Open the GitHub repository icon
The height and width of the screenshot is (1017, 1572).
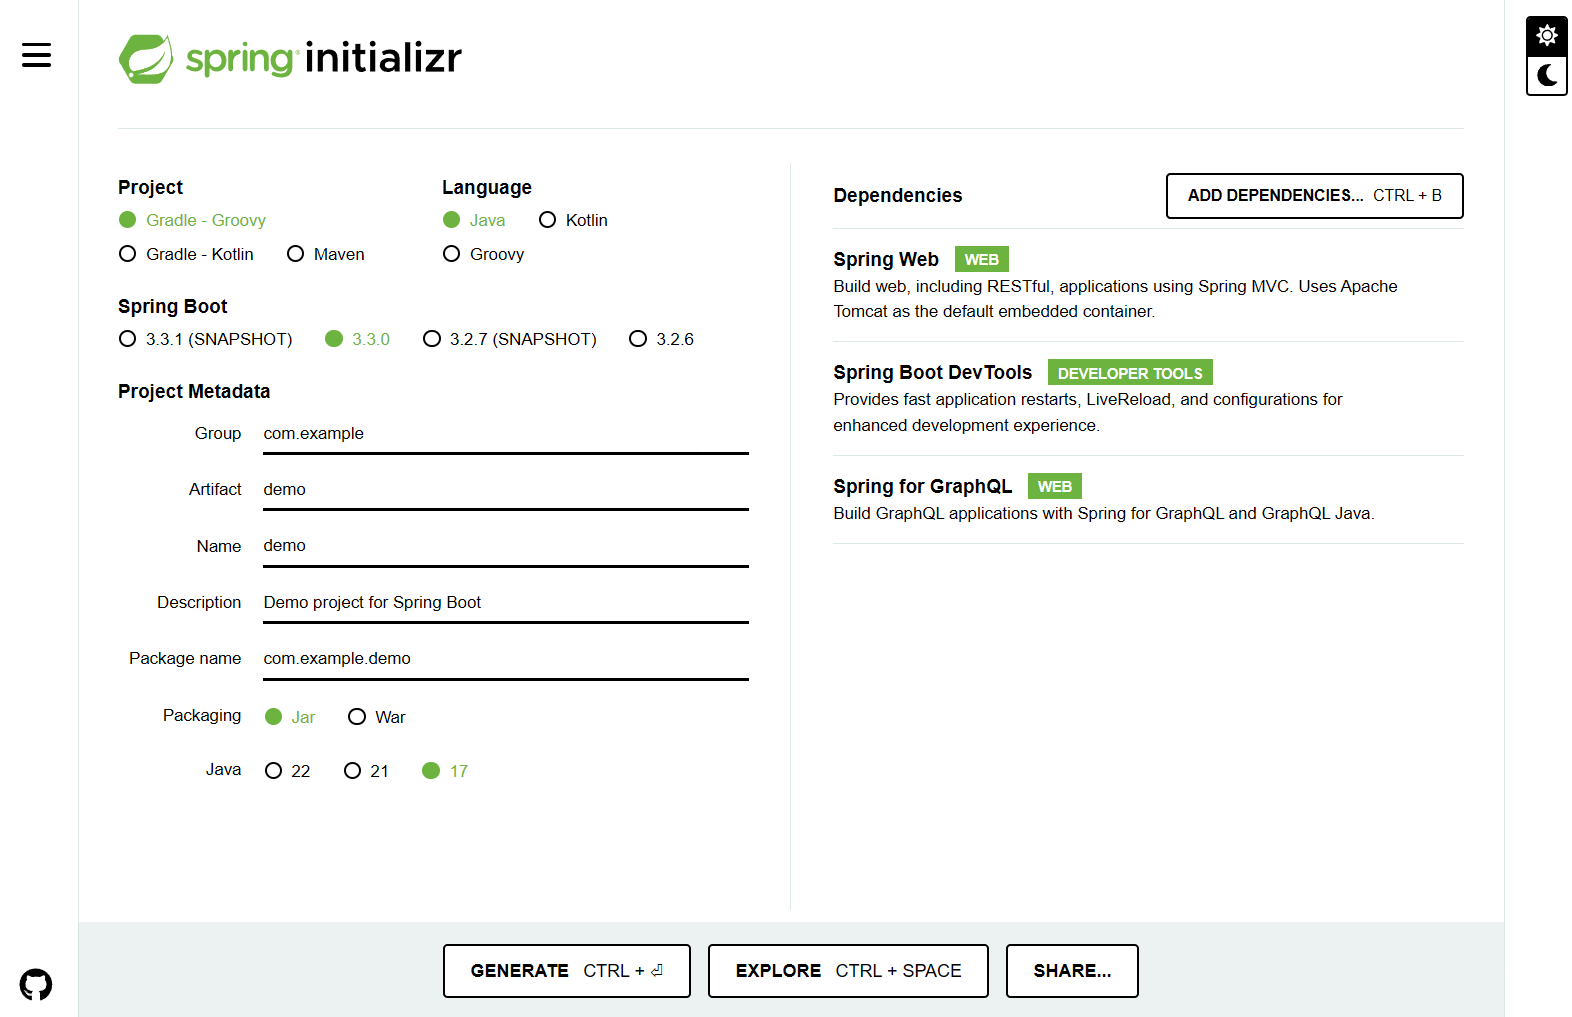(36, 985)
